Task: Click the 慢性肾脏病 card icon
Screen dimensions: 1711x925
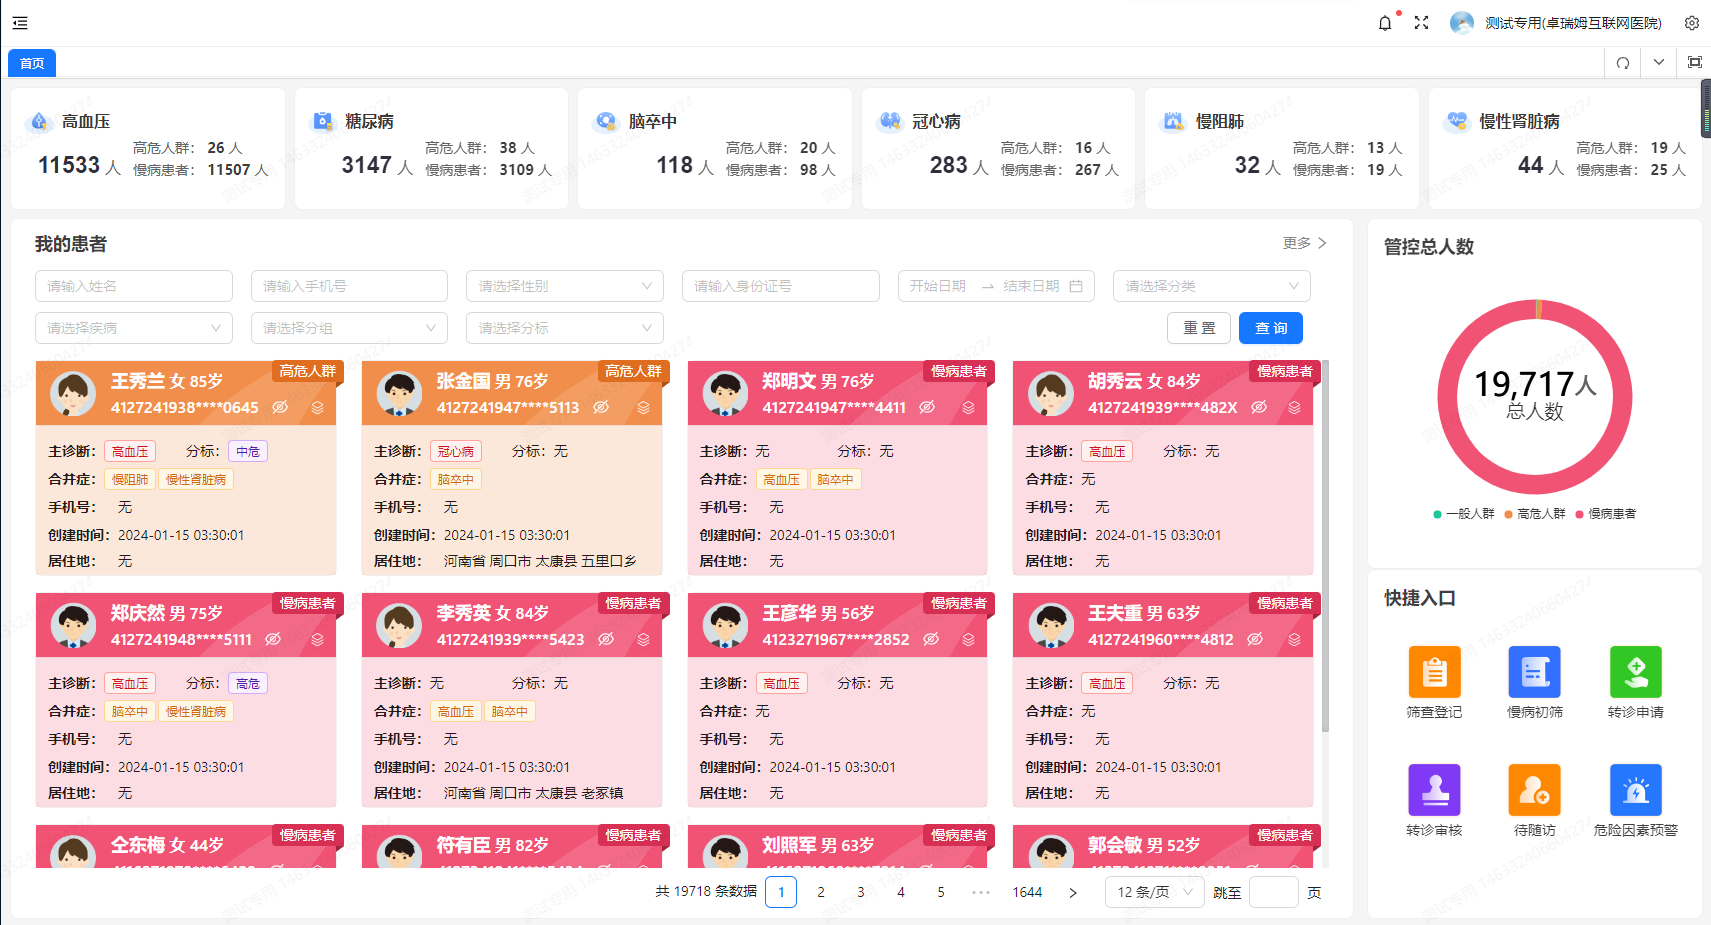Action: pyautogui.click(x=1457, y=121)
